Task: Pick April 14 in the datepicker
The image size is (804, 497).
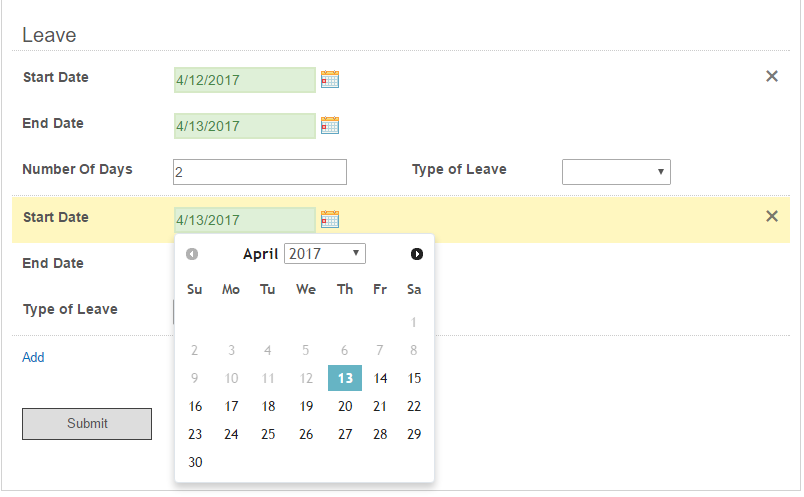Action: pyautogui.click(x=380, y=378)
